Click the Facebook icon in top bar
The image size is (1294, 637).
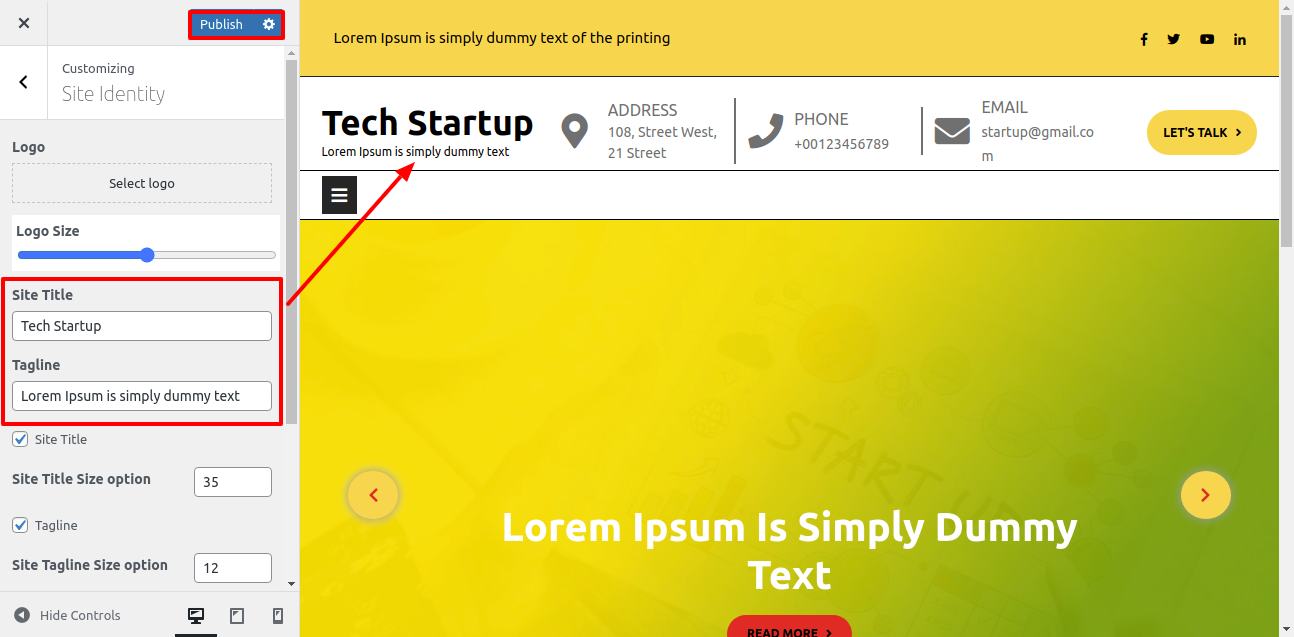[1144, 39]
